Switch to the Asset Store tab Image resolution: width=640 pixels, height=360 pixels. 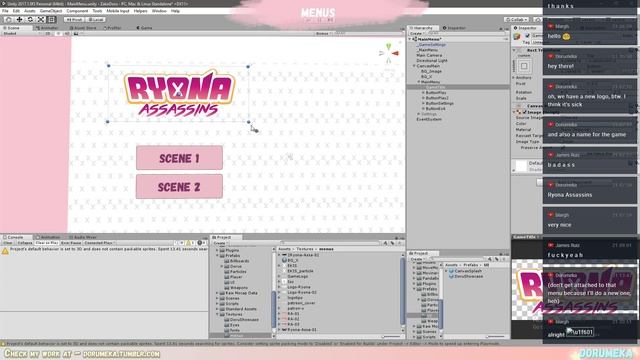coord(83,28)
